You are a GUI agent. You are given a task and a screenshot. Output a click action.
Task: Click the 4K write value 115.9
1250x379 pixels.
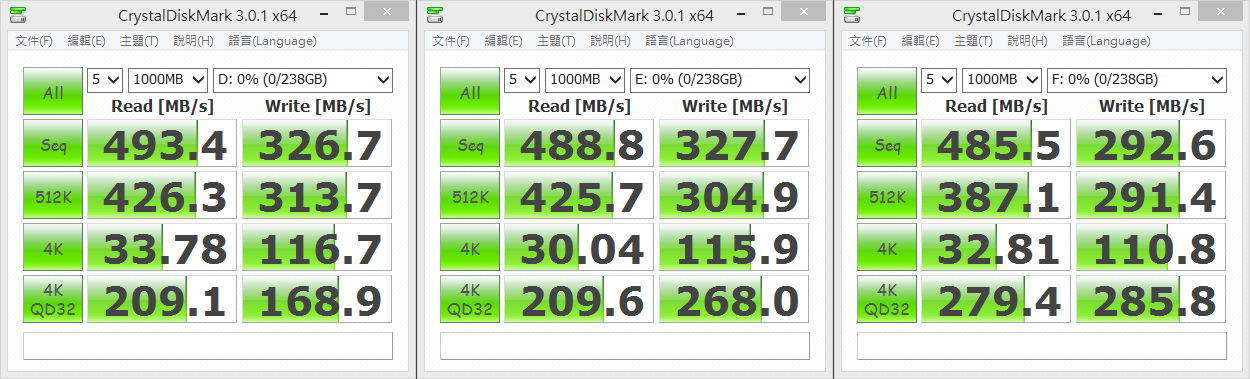(734, 248)
